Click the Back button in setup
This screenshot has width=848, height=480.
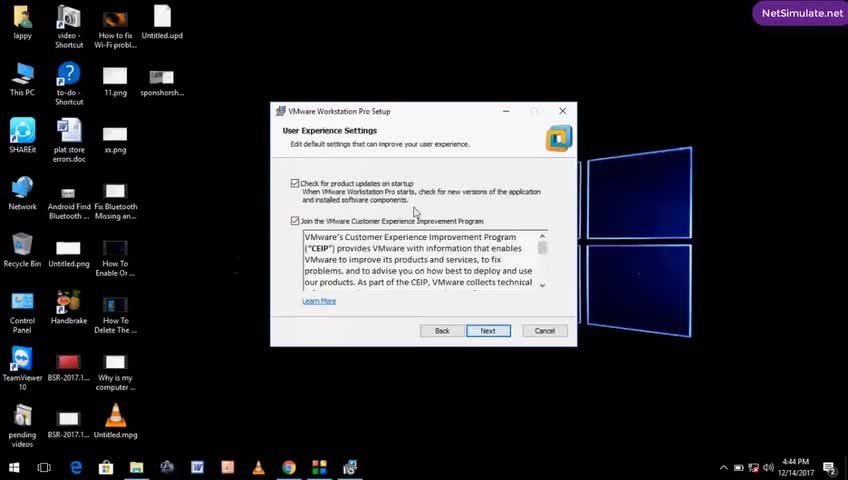click(442, 331)
